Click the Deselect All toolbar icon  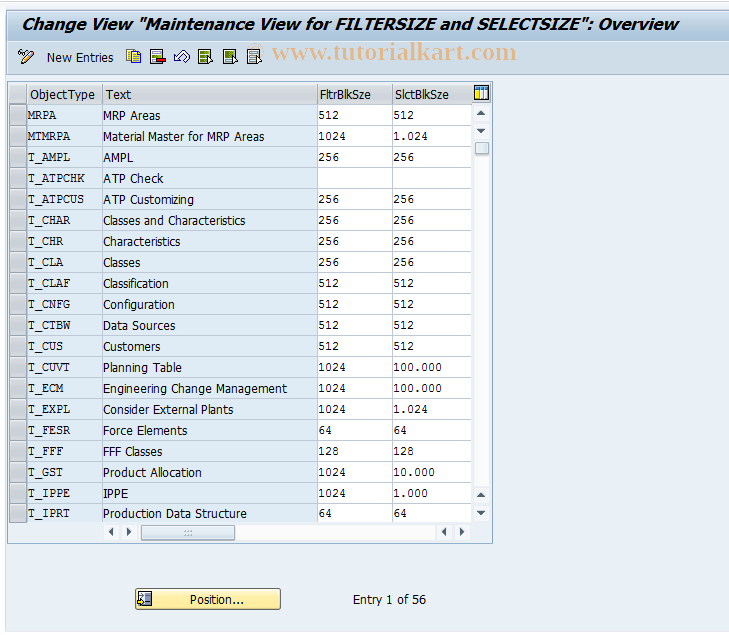click(254, 57)
